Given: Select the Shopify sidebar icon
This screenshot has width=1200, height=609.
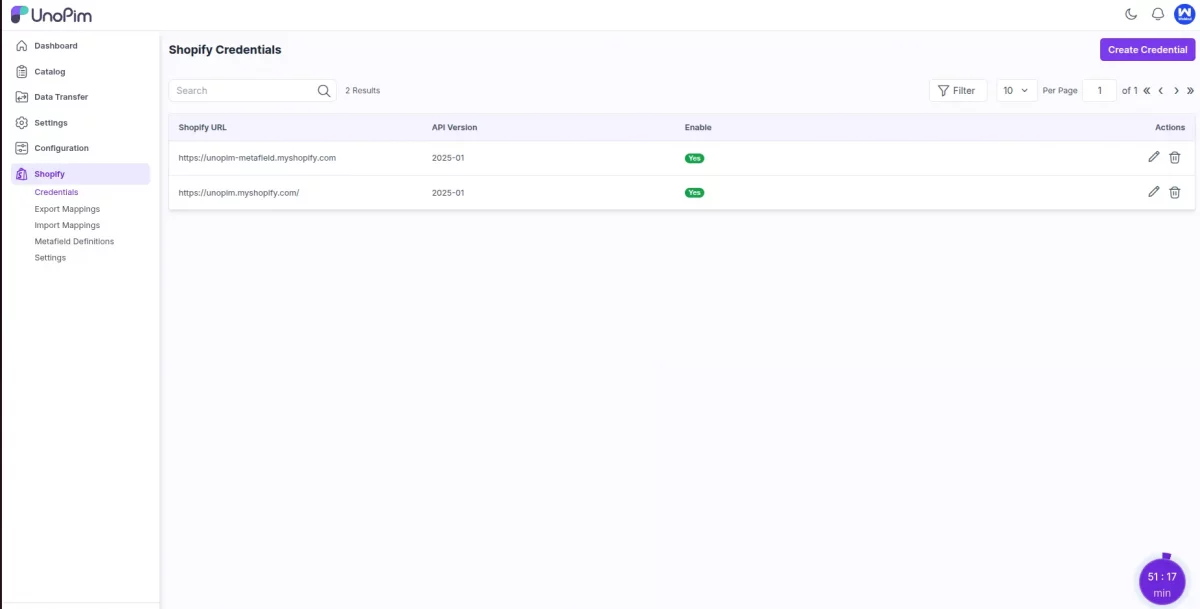Looking at the screenshot, I should 21,172.
